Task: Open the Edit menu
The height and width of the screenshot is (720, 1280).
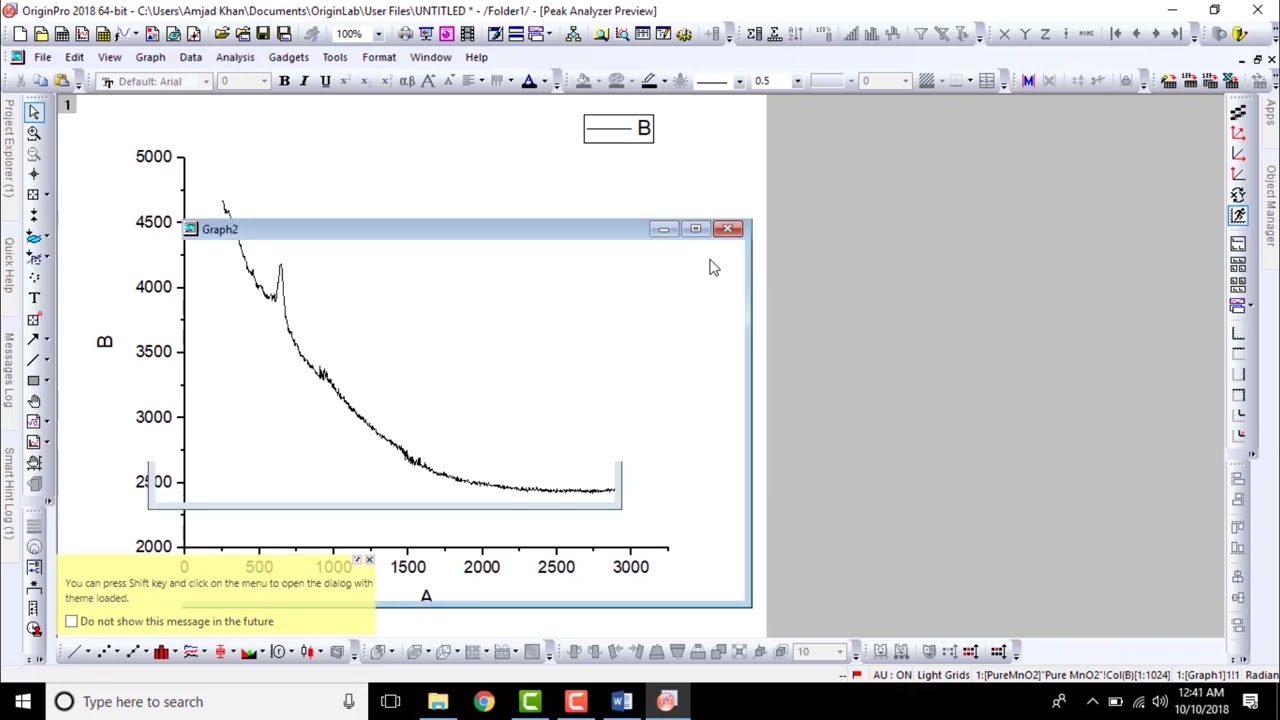Action: [74, 57]
